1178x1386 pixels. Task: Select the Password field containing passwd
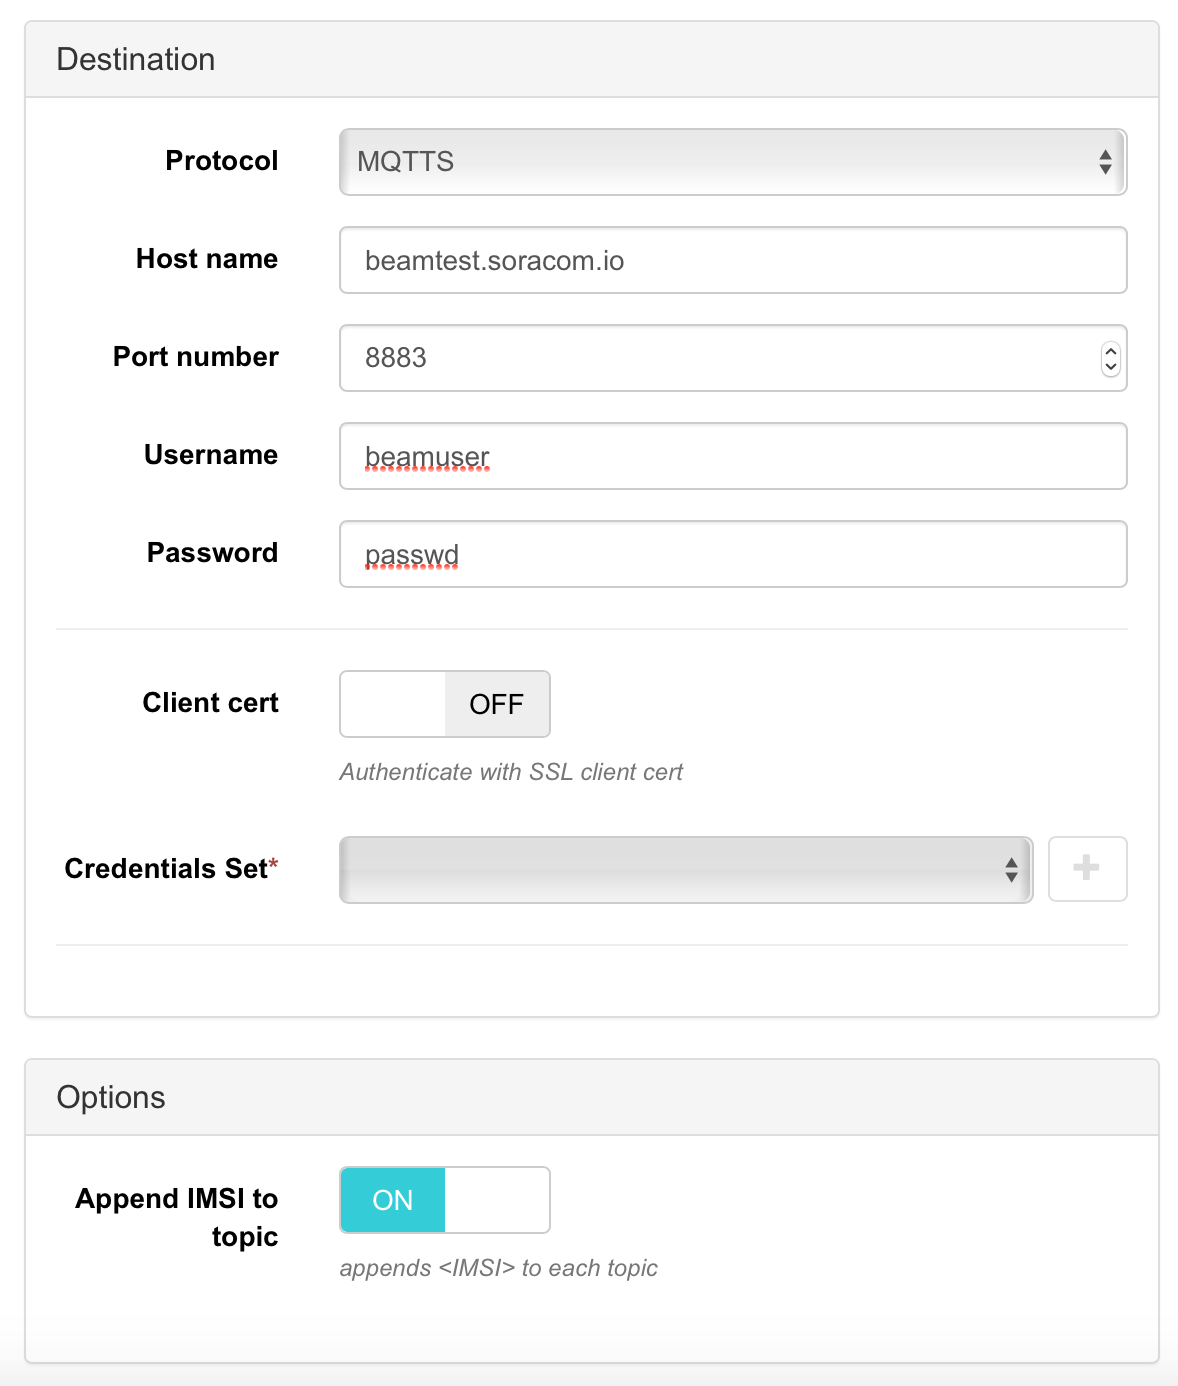732,554
